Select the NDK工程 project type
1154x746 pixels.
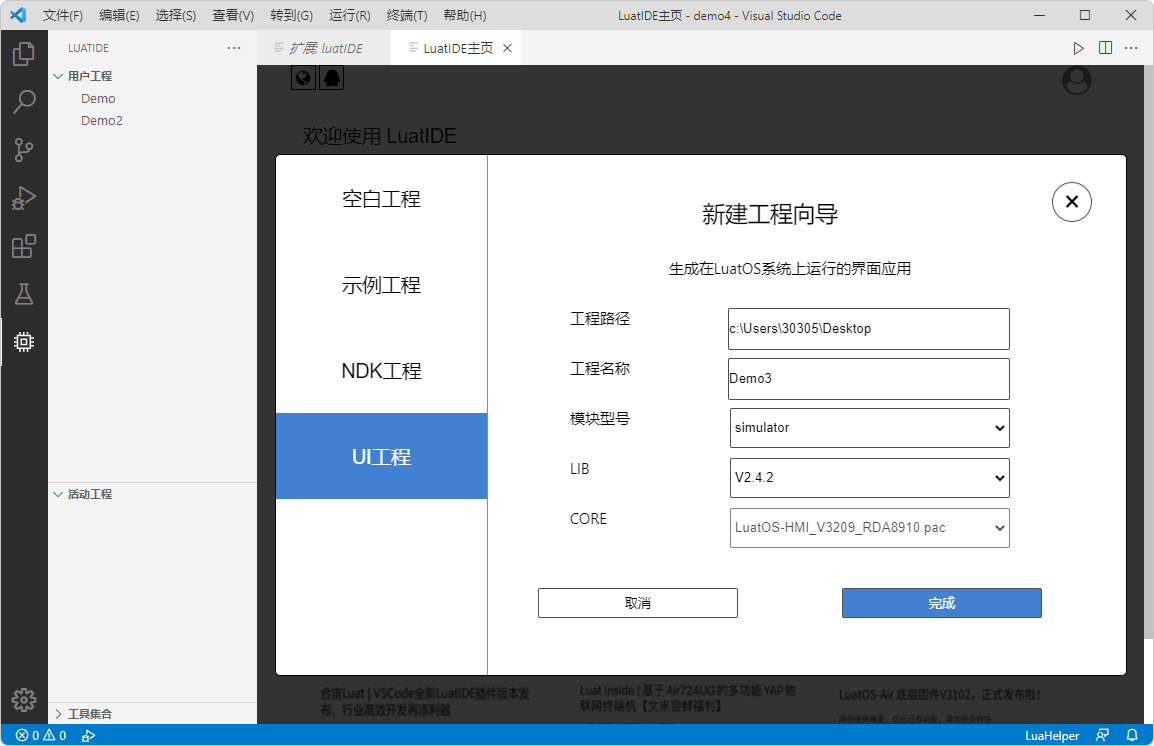(381, 371)
